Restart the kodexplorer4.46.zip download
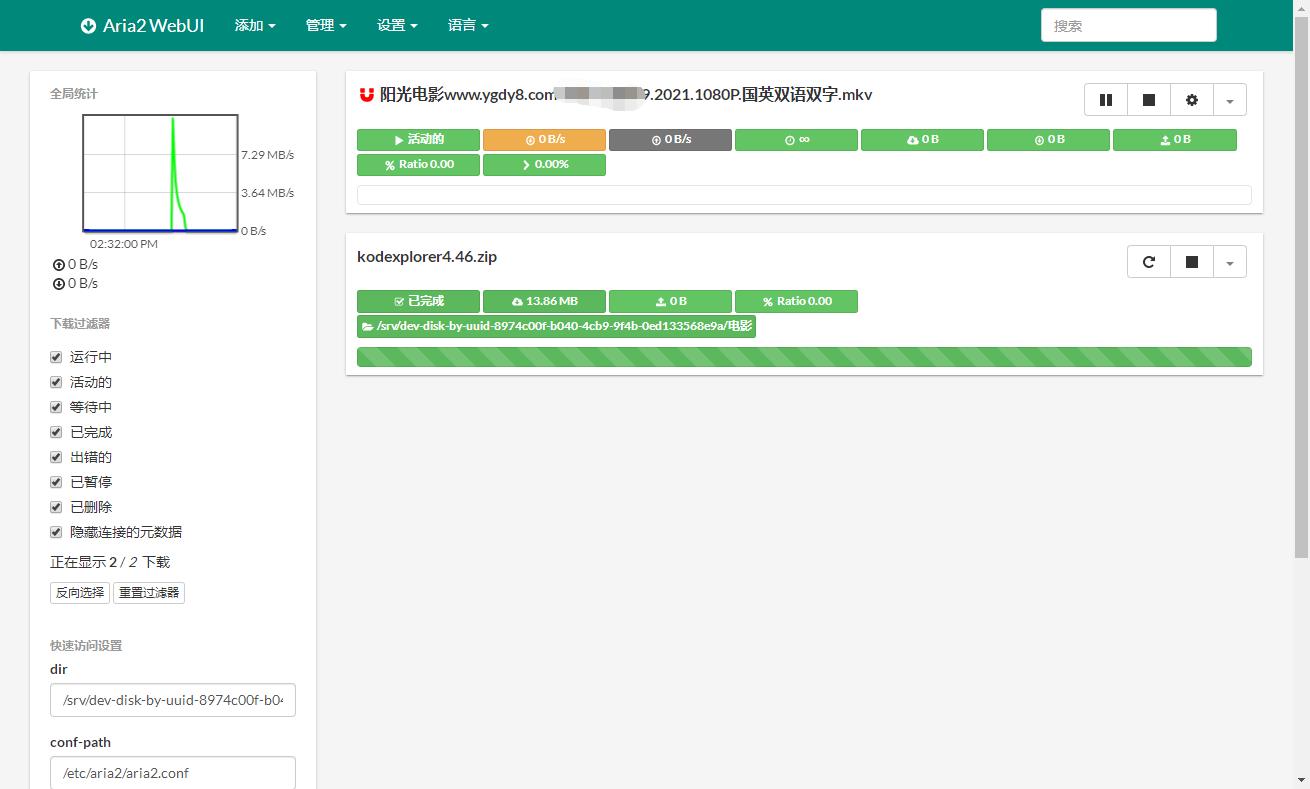 point(1149,262)
